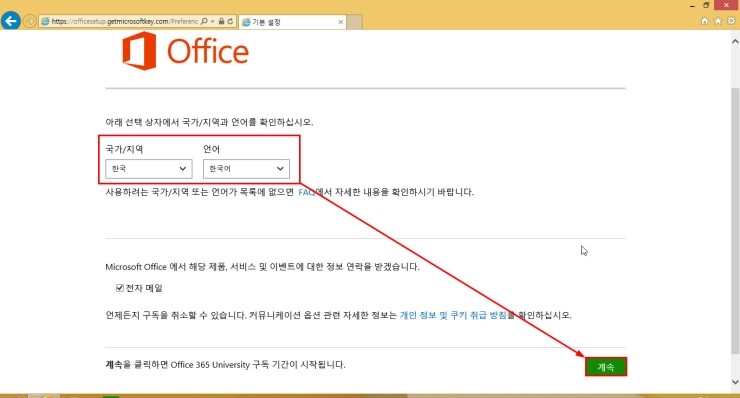Minimize the browser window

pyautogui.click(x=692, y=5)
